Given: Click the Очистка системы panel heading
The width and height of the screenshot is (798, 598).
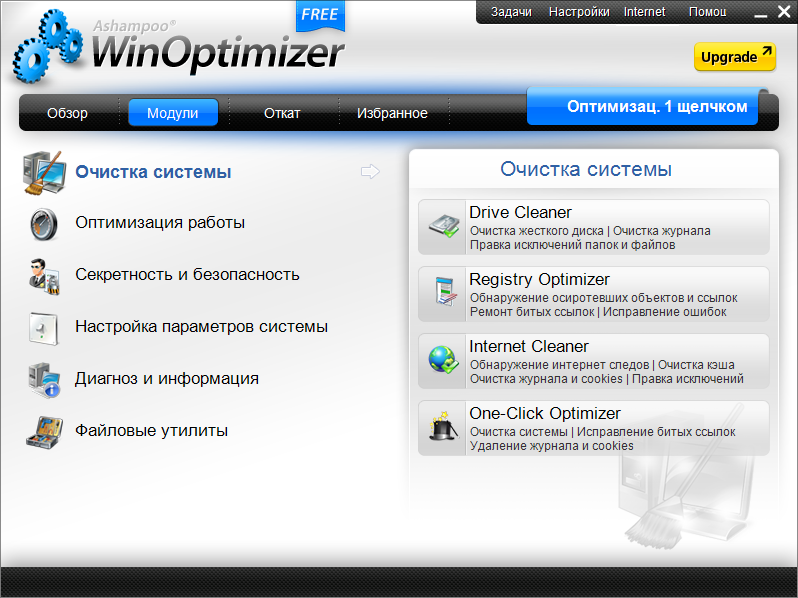Looking at the screenshot, I should coord(586,169).
